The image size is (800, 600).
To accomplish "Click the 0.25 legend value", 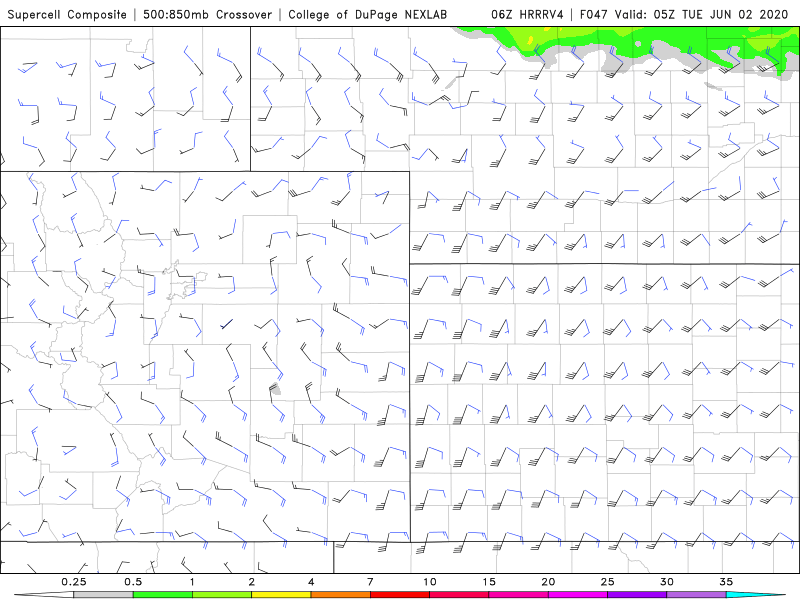I will pyautogui.click(x=73, y=582).
